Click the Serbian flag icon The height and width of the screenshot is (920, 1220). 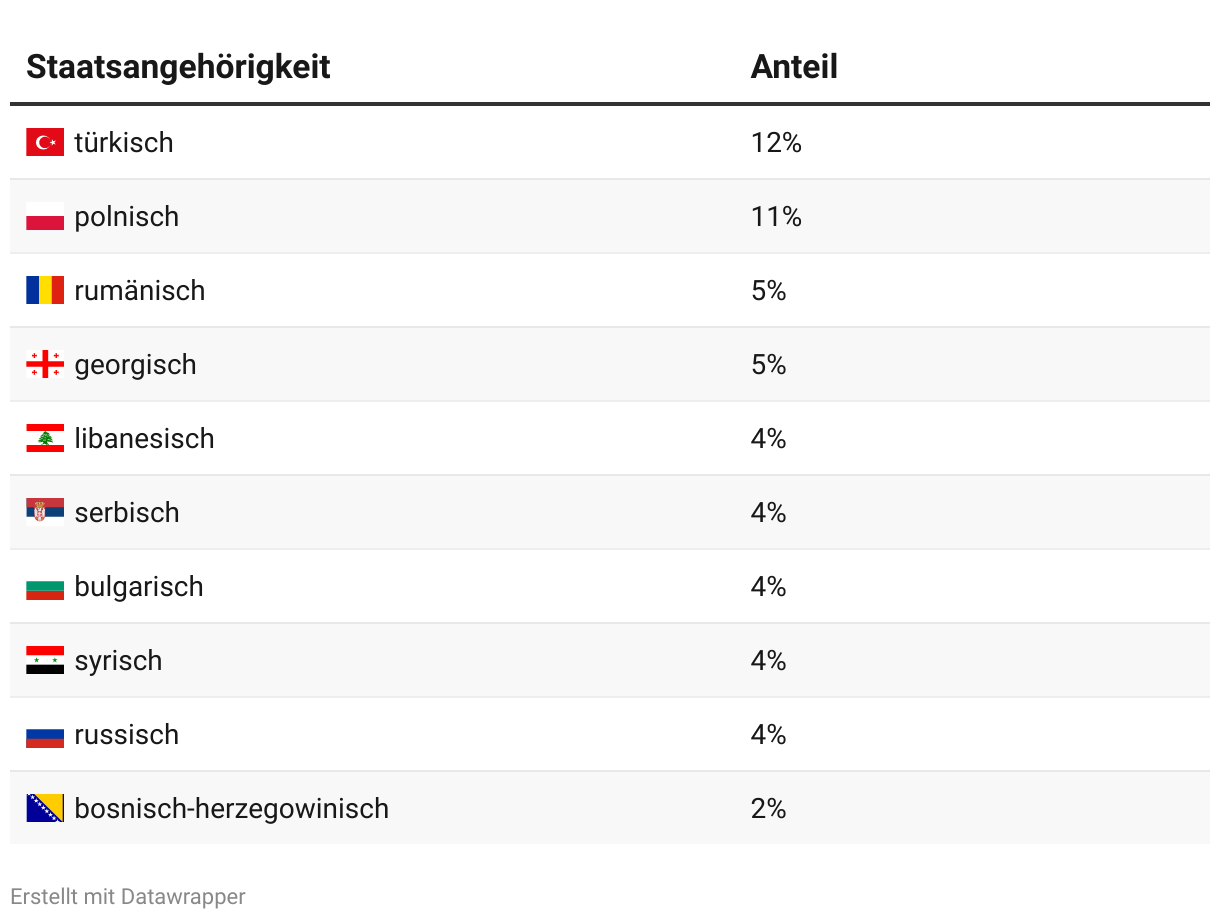click(45, 512)
